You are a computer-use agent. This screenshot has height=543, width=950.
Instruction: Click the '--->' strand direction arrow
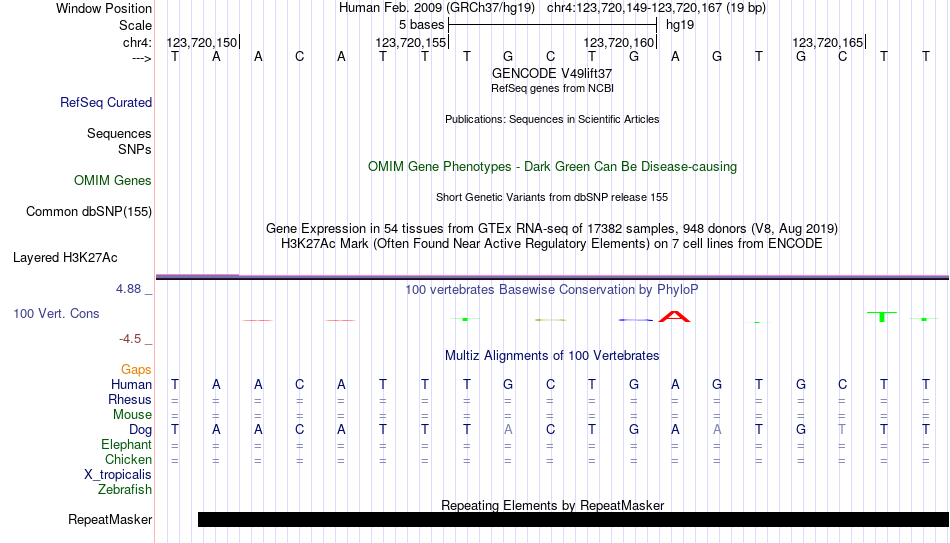point(141,58)
